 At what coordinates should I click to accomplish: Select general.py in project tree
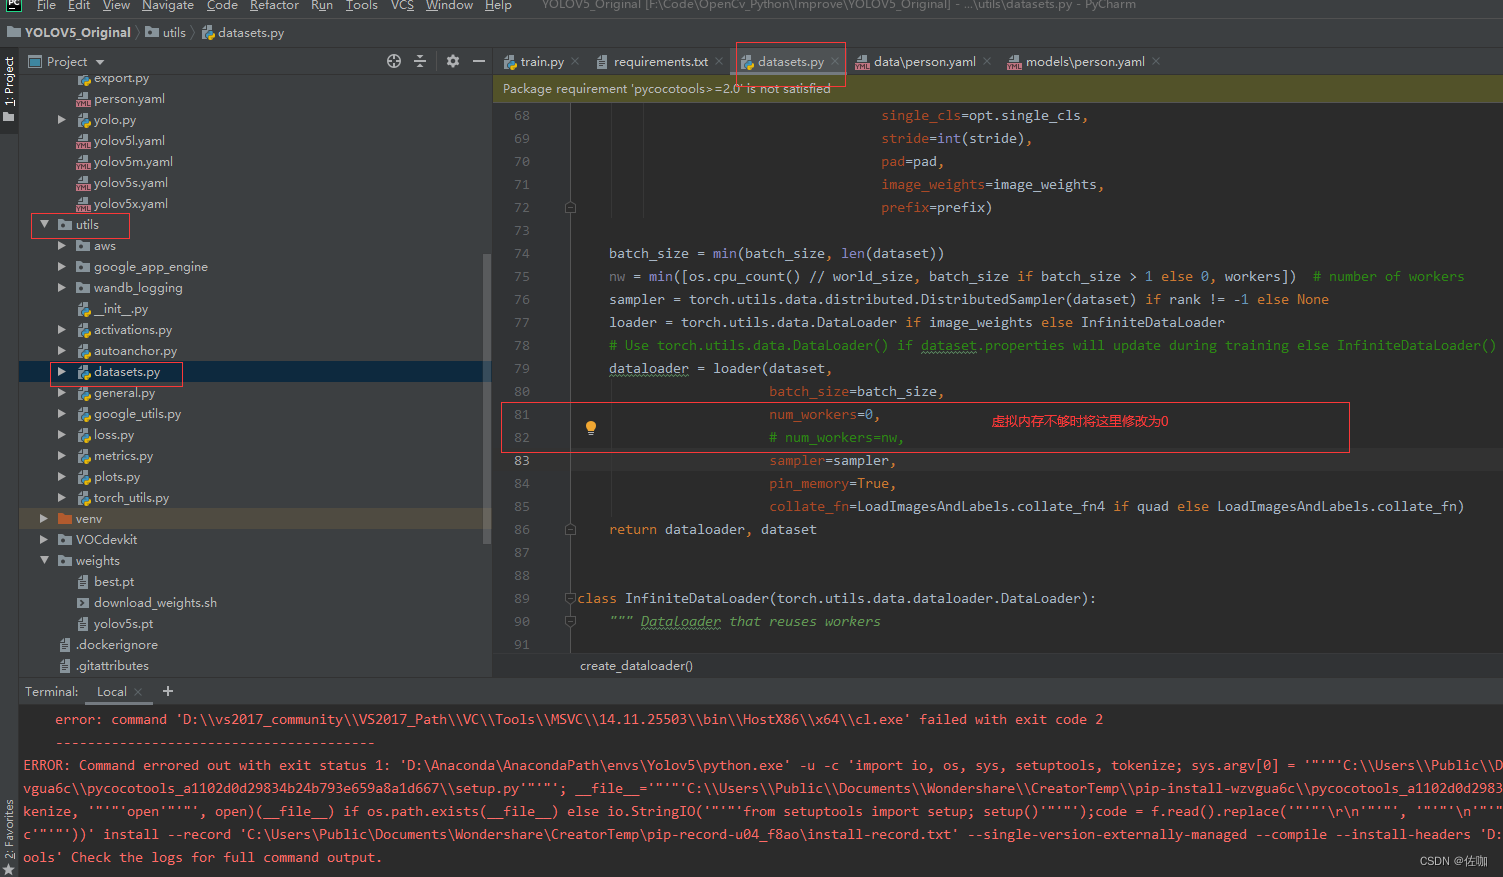click(124, 393)
